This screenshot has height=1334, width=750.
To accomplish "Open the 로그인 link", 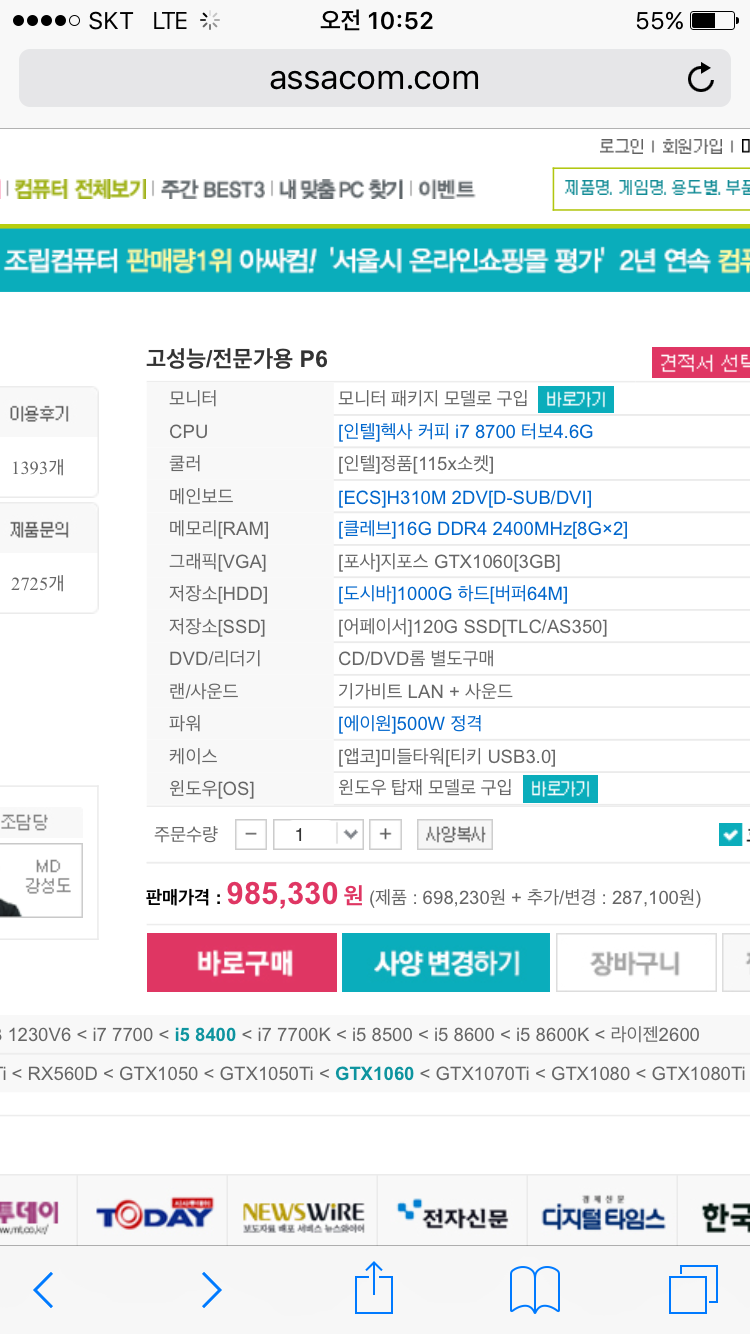I will (x=621, y=146).
